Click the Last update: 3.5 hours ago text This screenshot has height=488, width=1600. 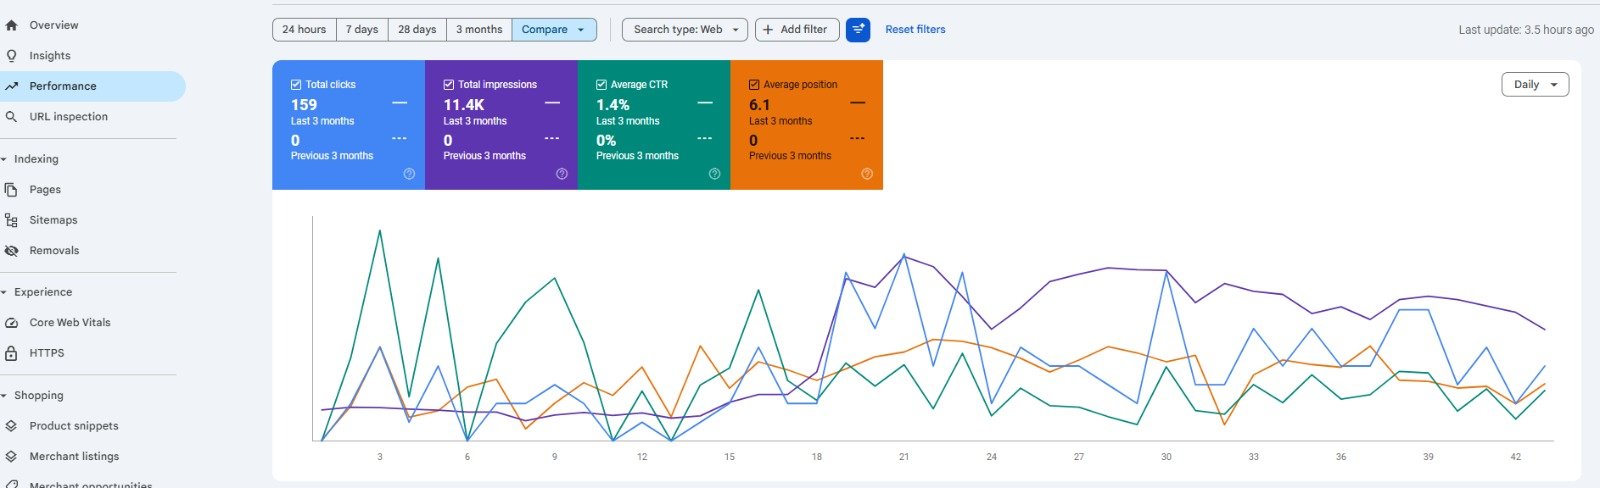pyautogui.click(x=1526, y=30)
